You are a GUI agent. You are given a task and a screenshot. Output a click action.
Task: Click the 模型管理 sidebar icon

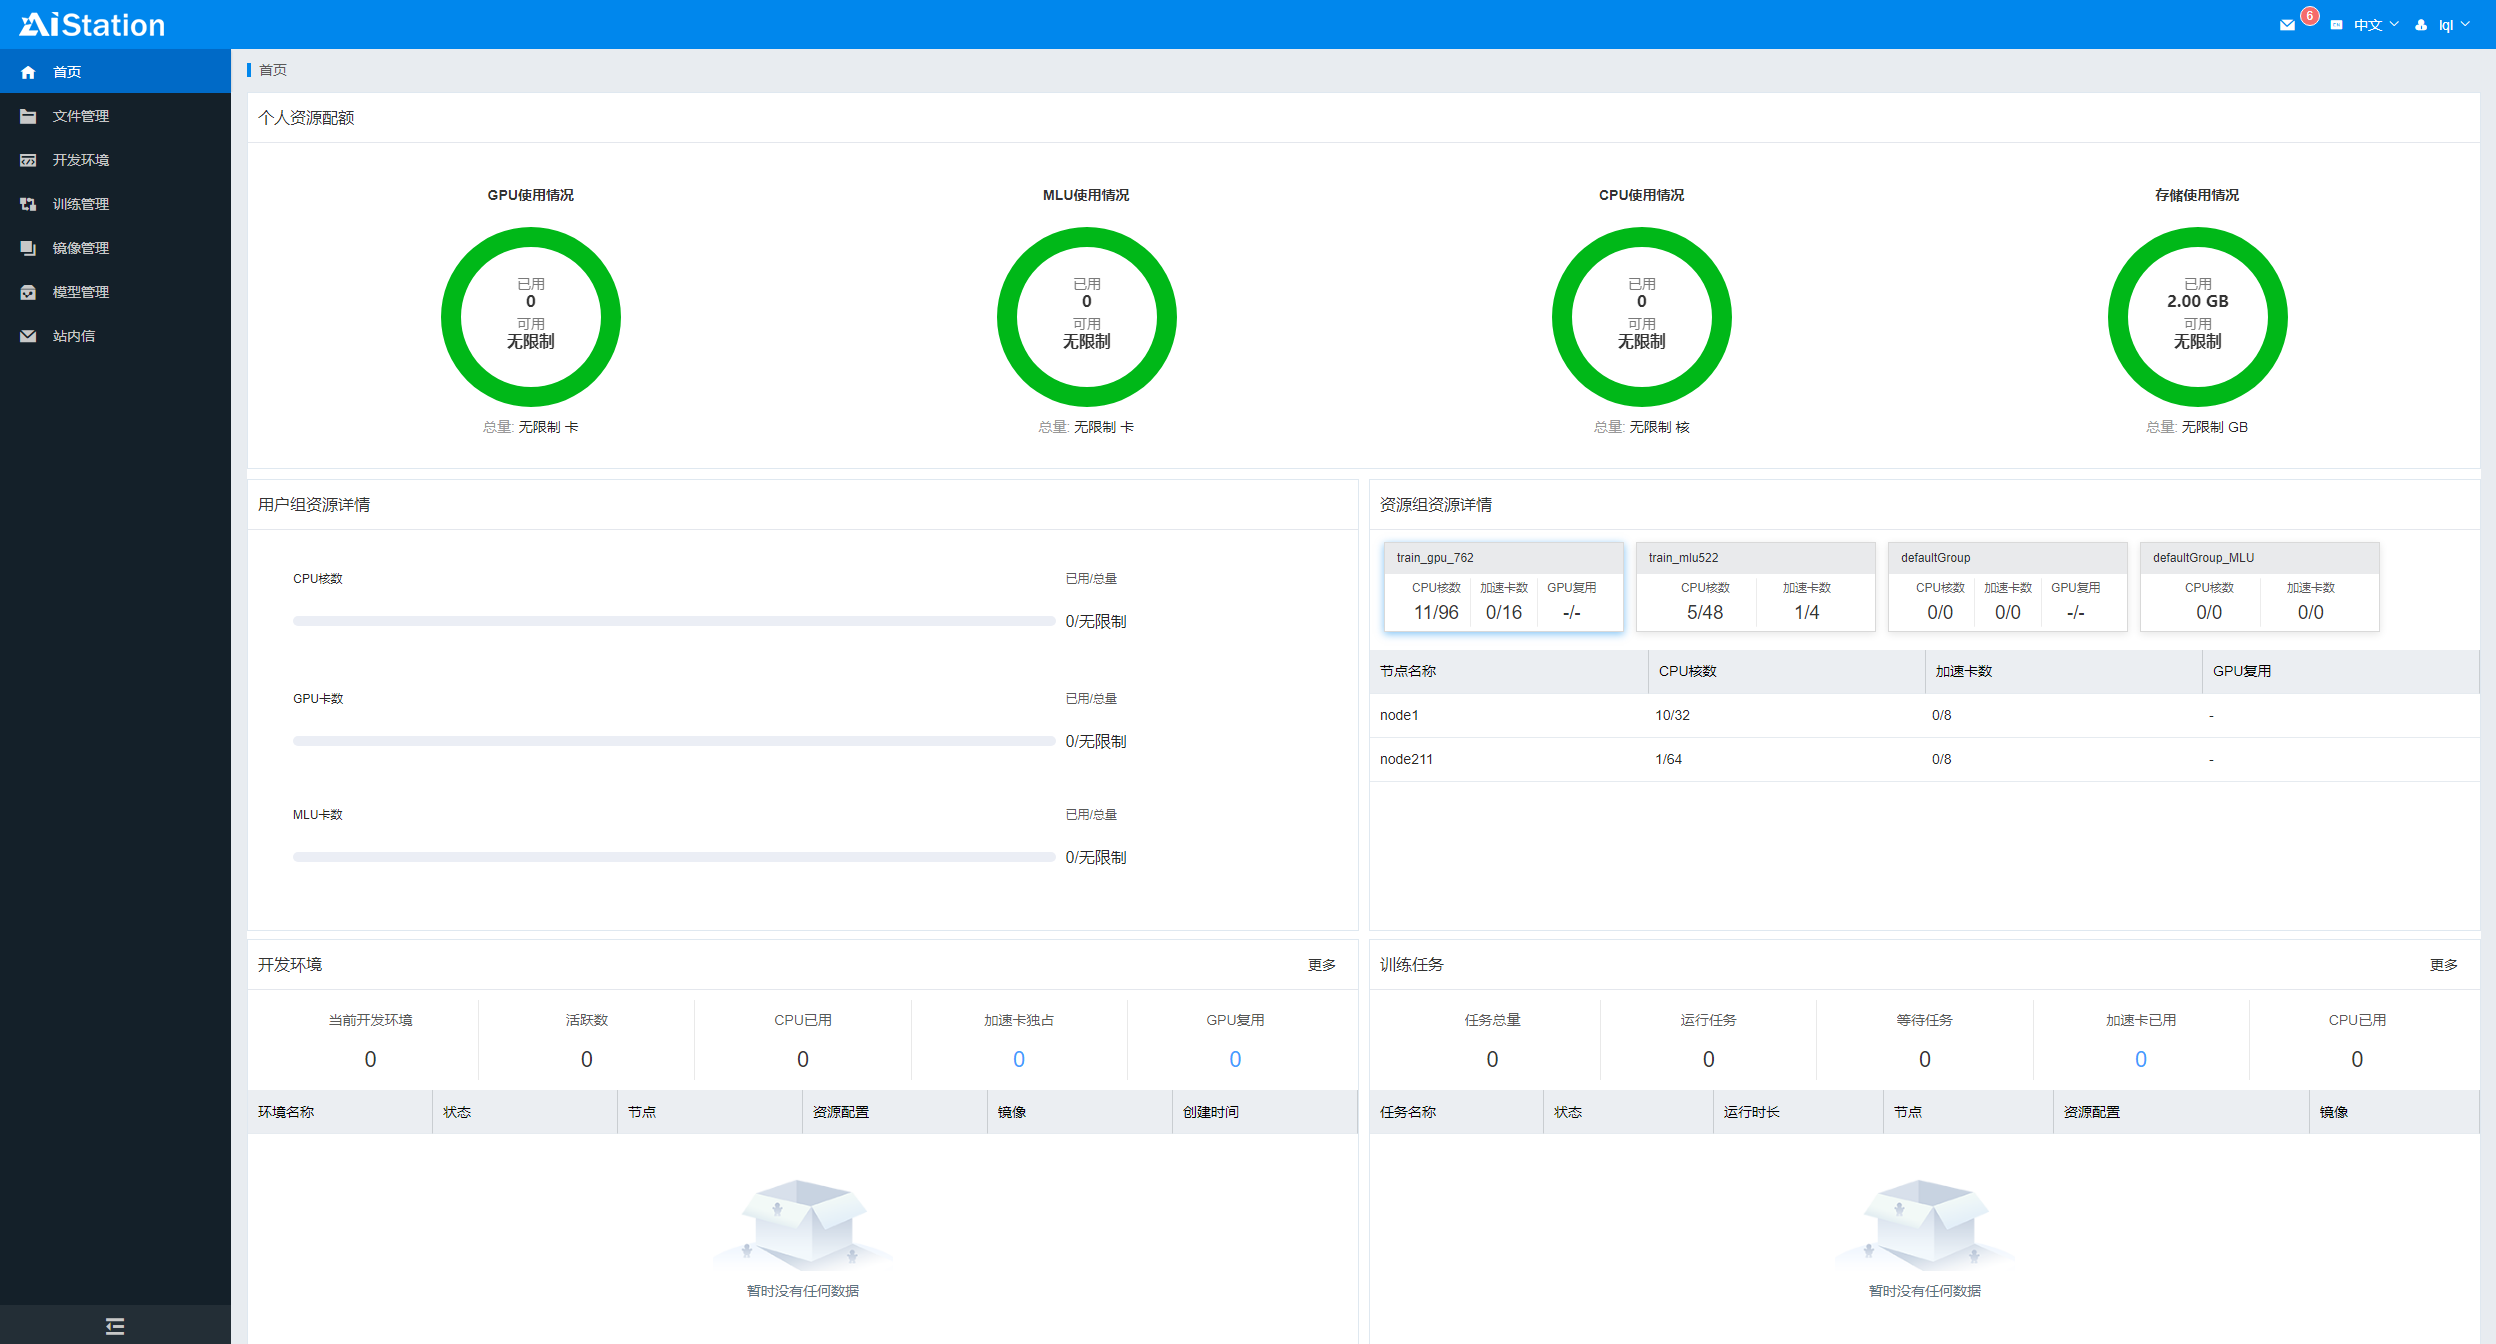[28, 292]
